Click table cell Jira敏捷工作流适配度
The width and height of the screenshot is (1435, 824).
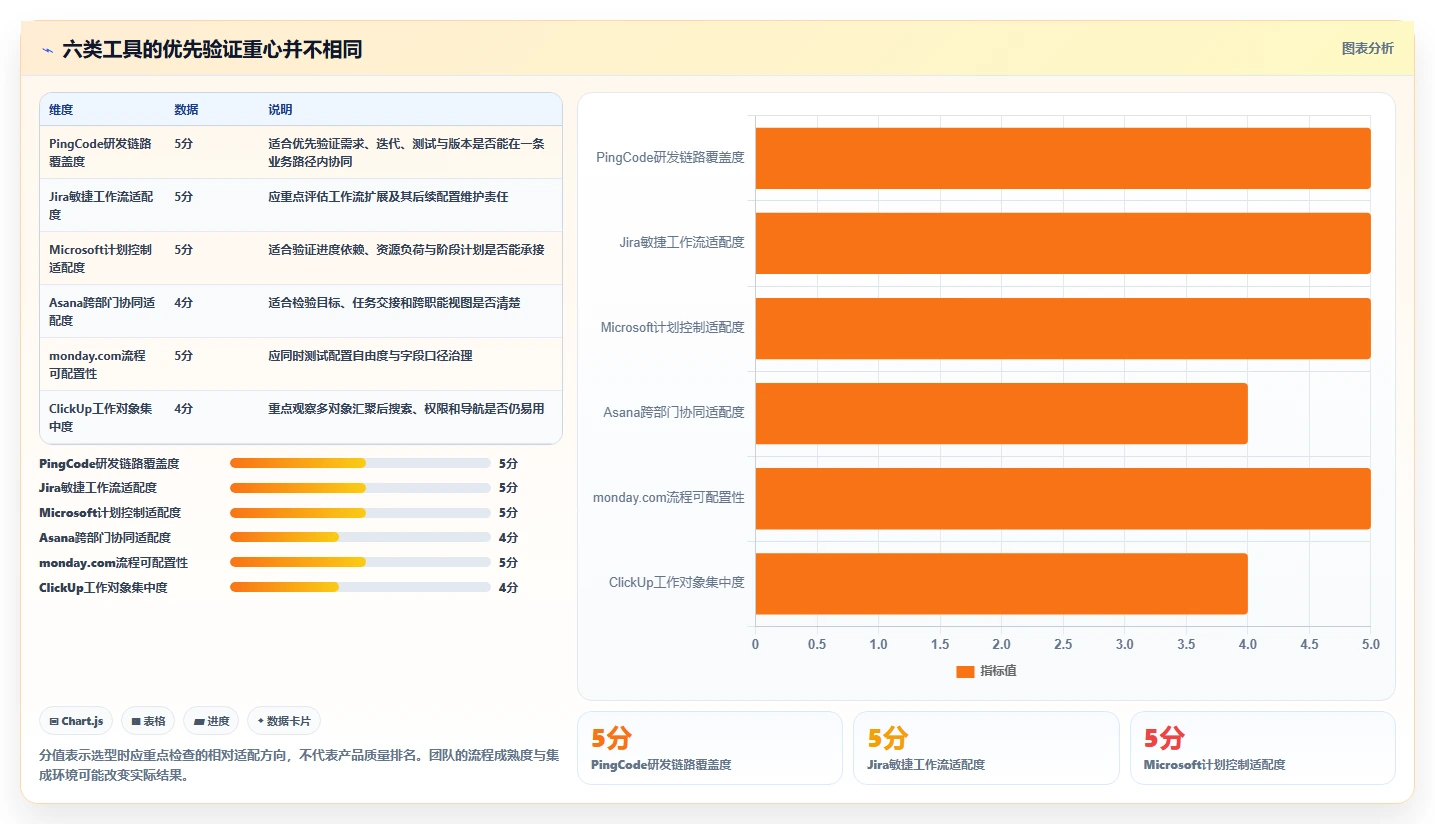click(x=101, y=205)
